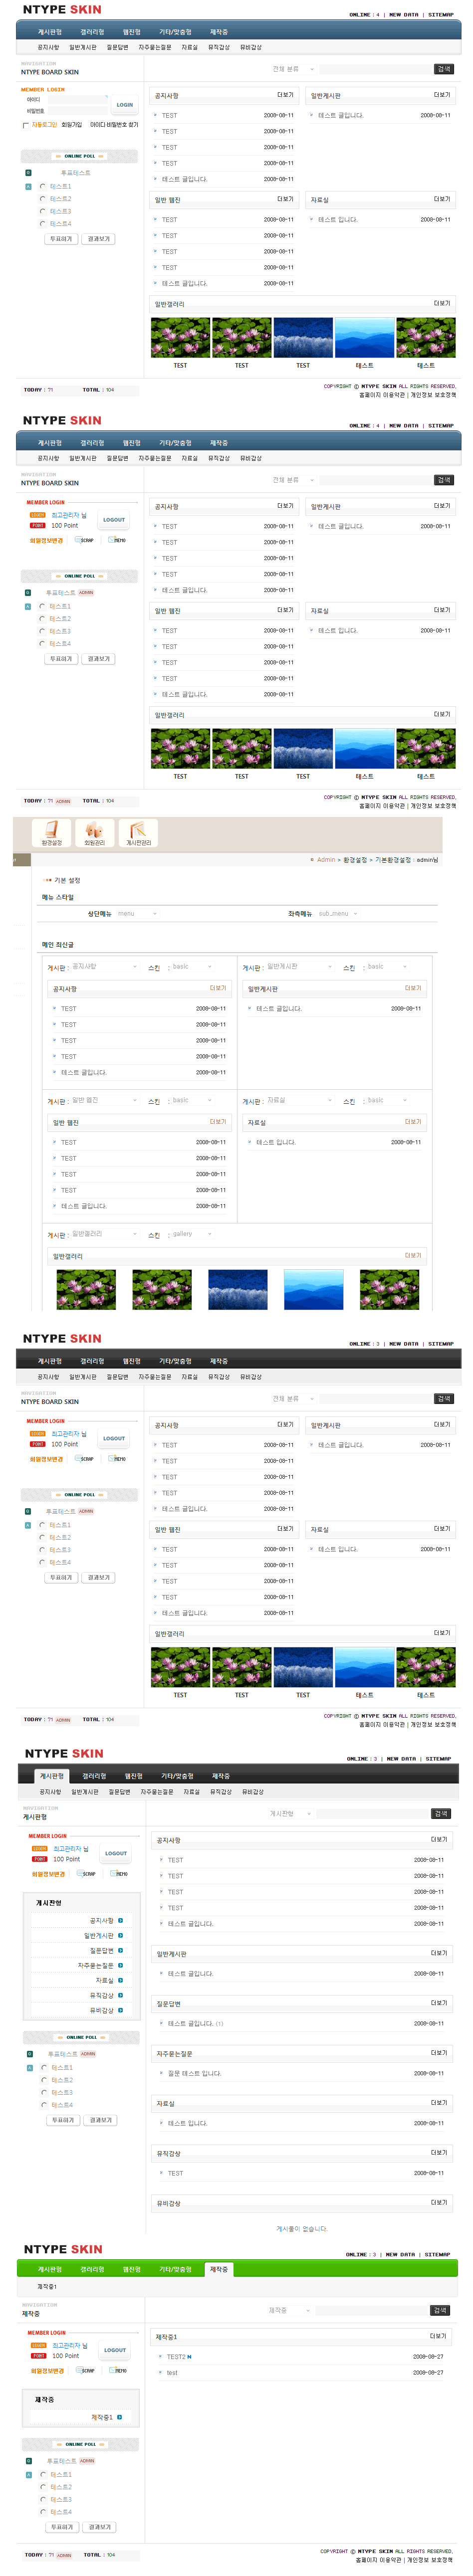Screen dimensions: 473x2576
Task: Open the 제작중 tab in green navigation bar
Action: (x=219, y=2269)
